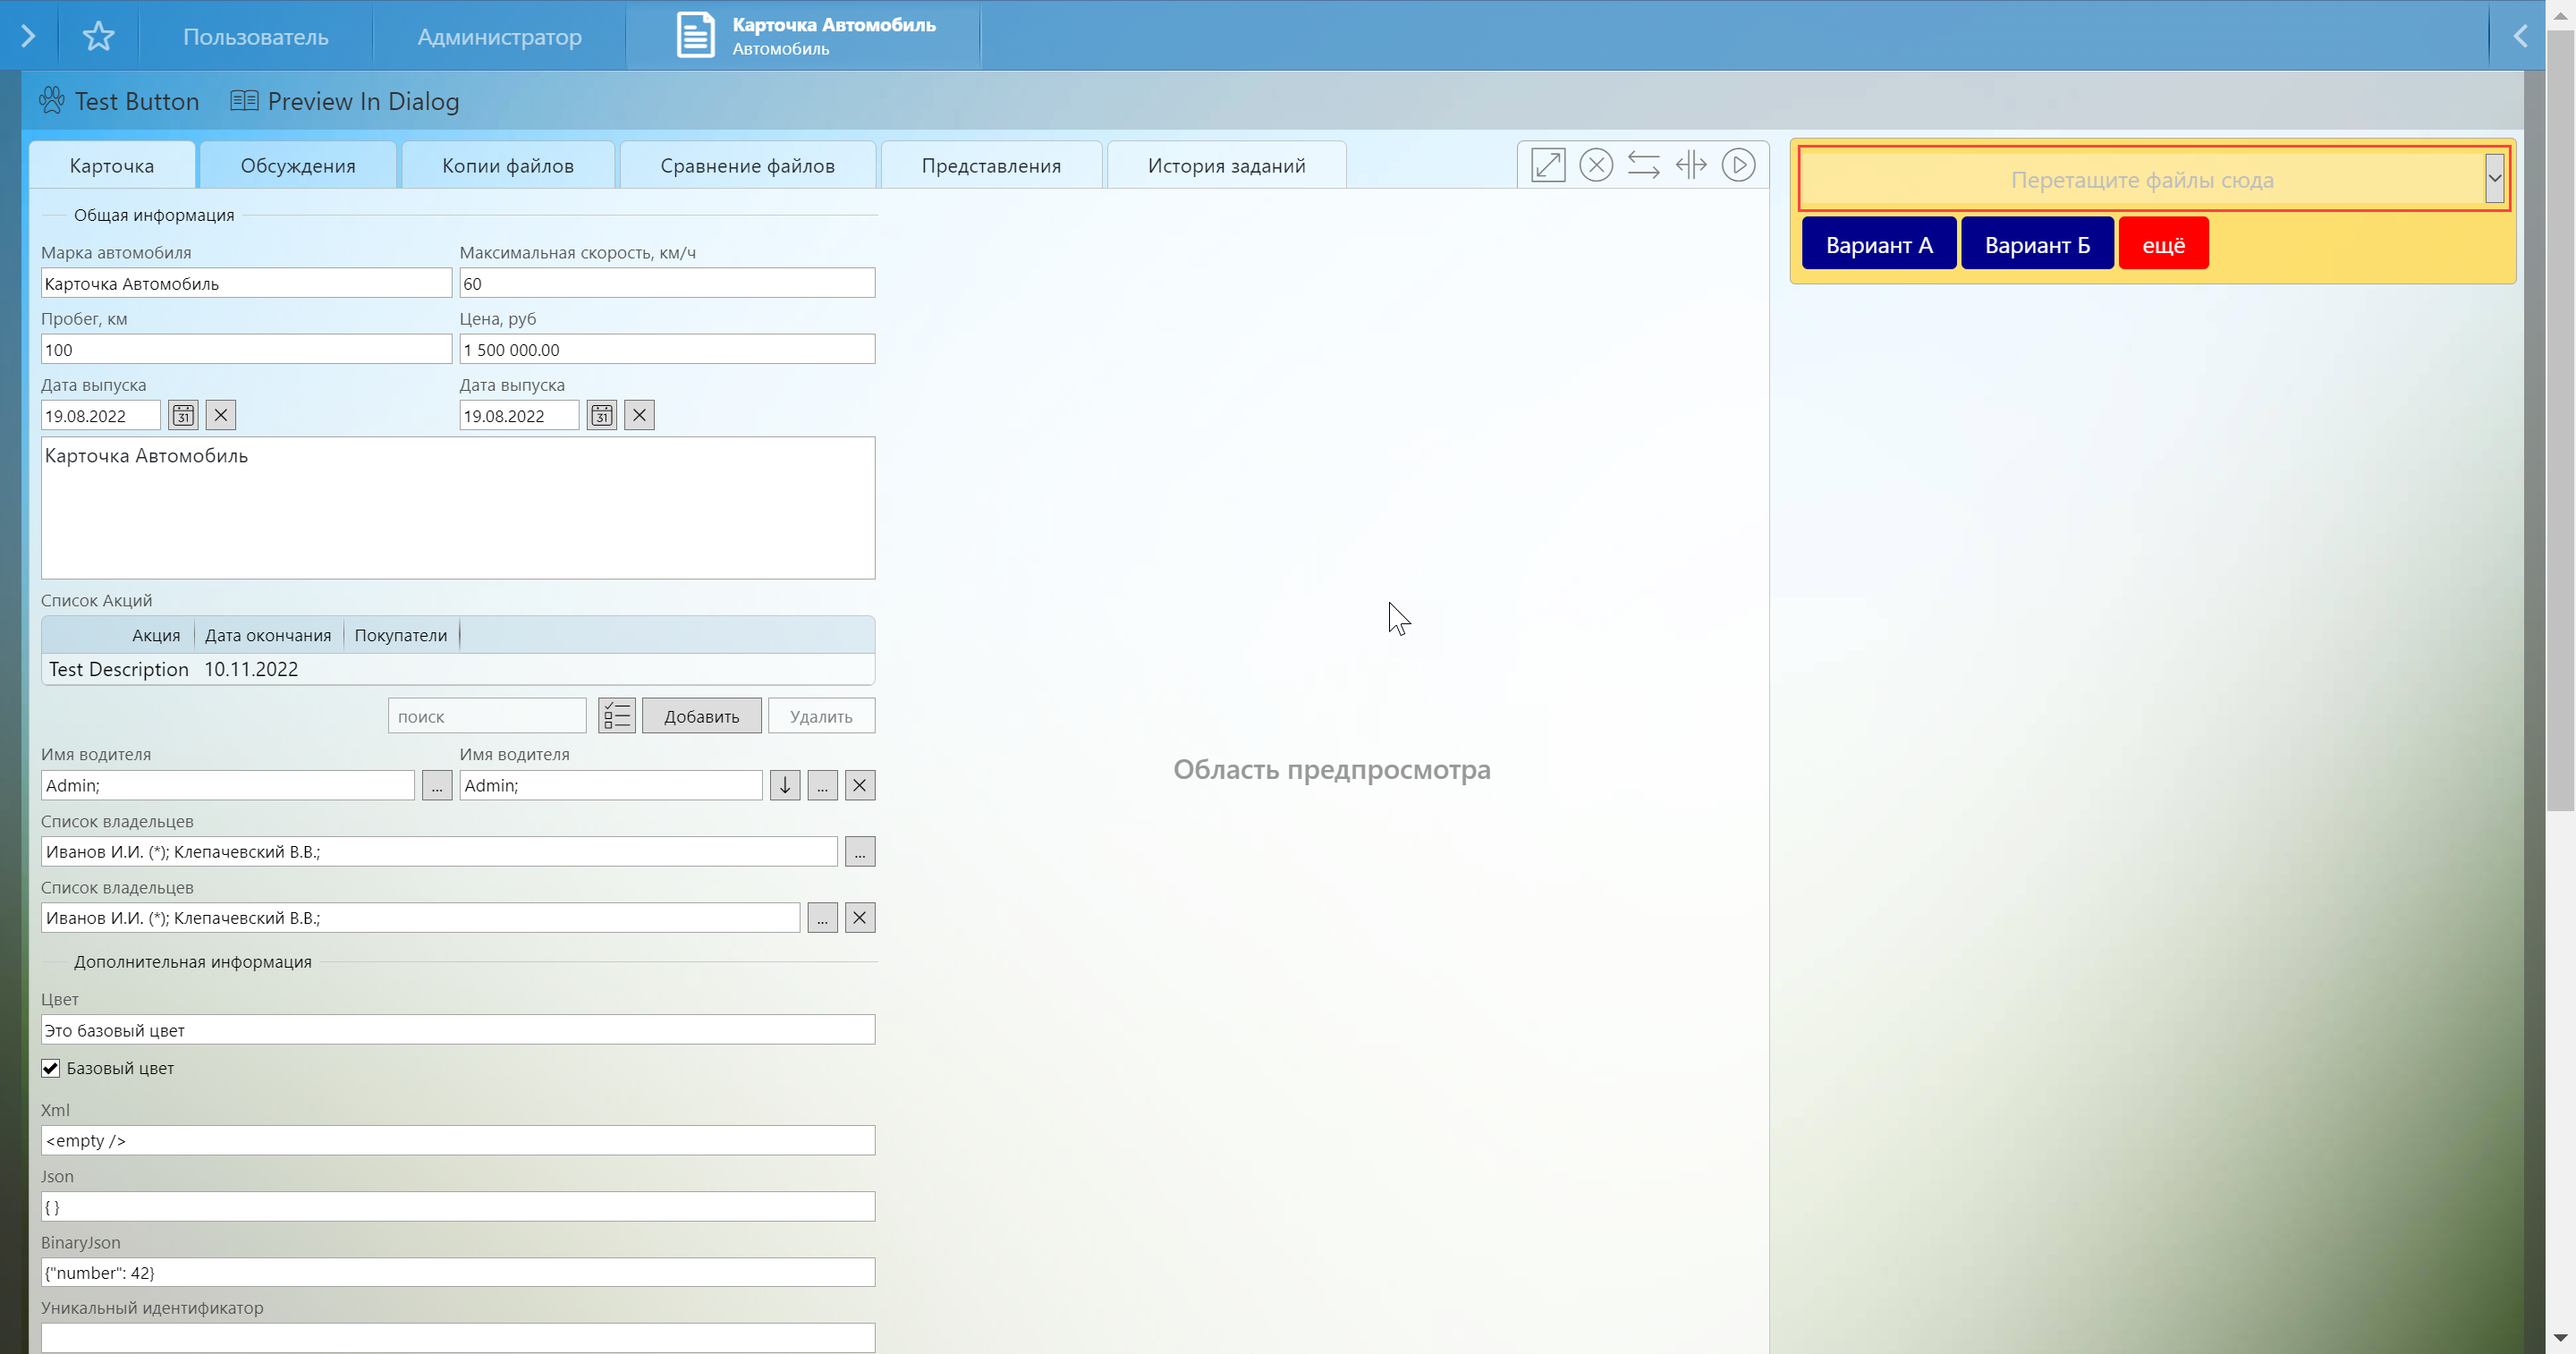Viewport: 2576px width, 1354px height.
Task: Click the list-view icon beside поиск
Action: (x=617, y=716)
